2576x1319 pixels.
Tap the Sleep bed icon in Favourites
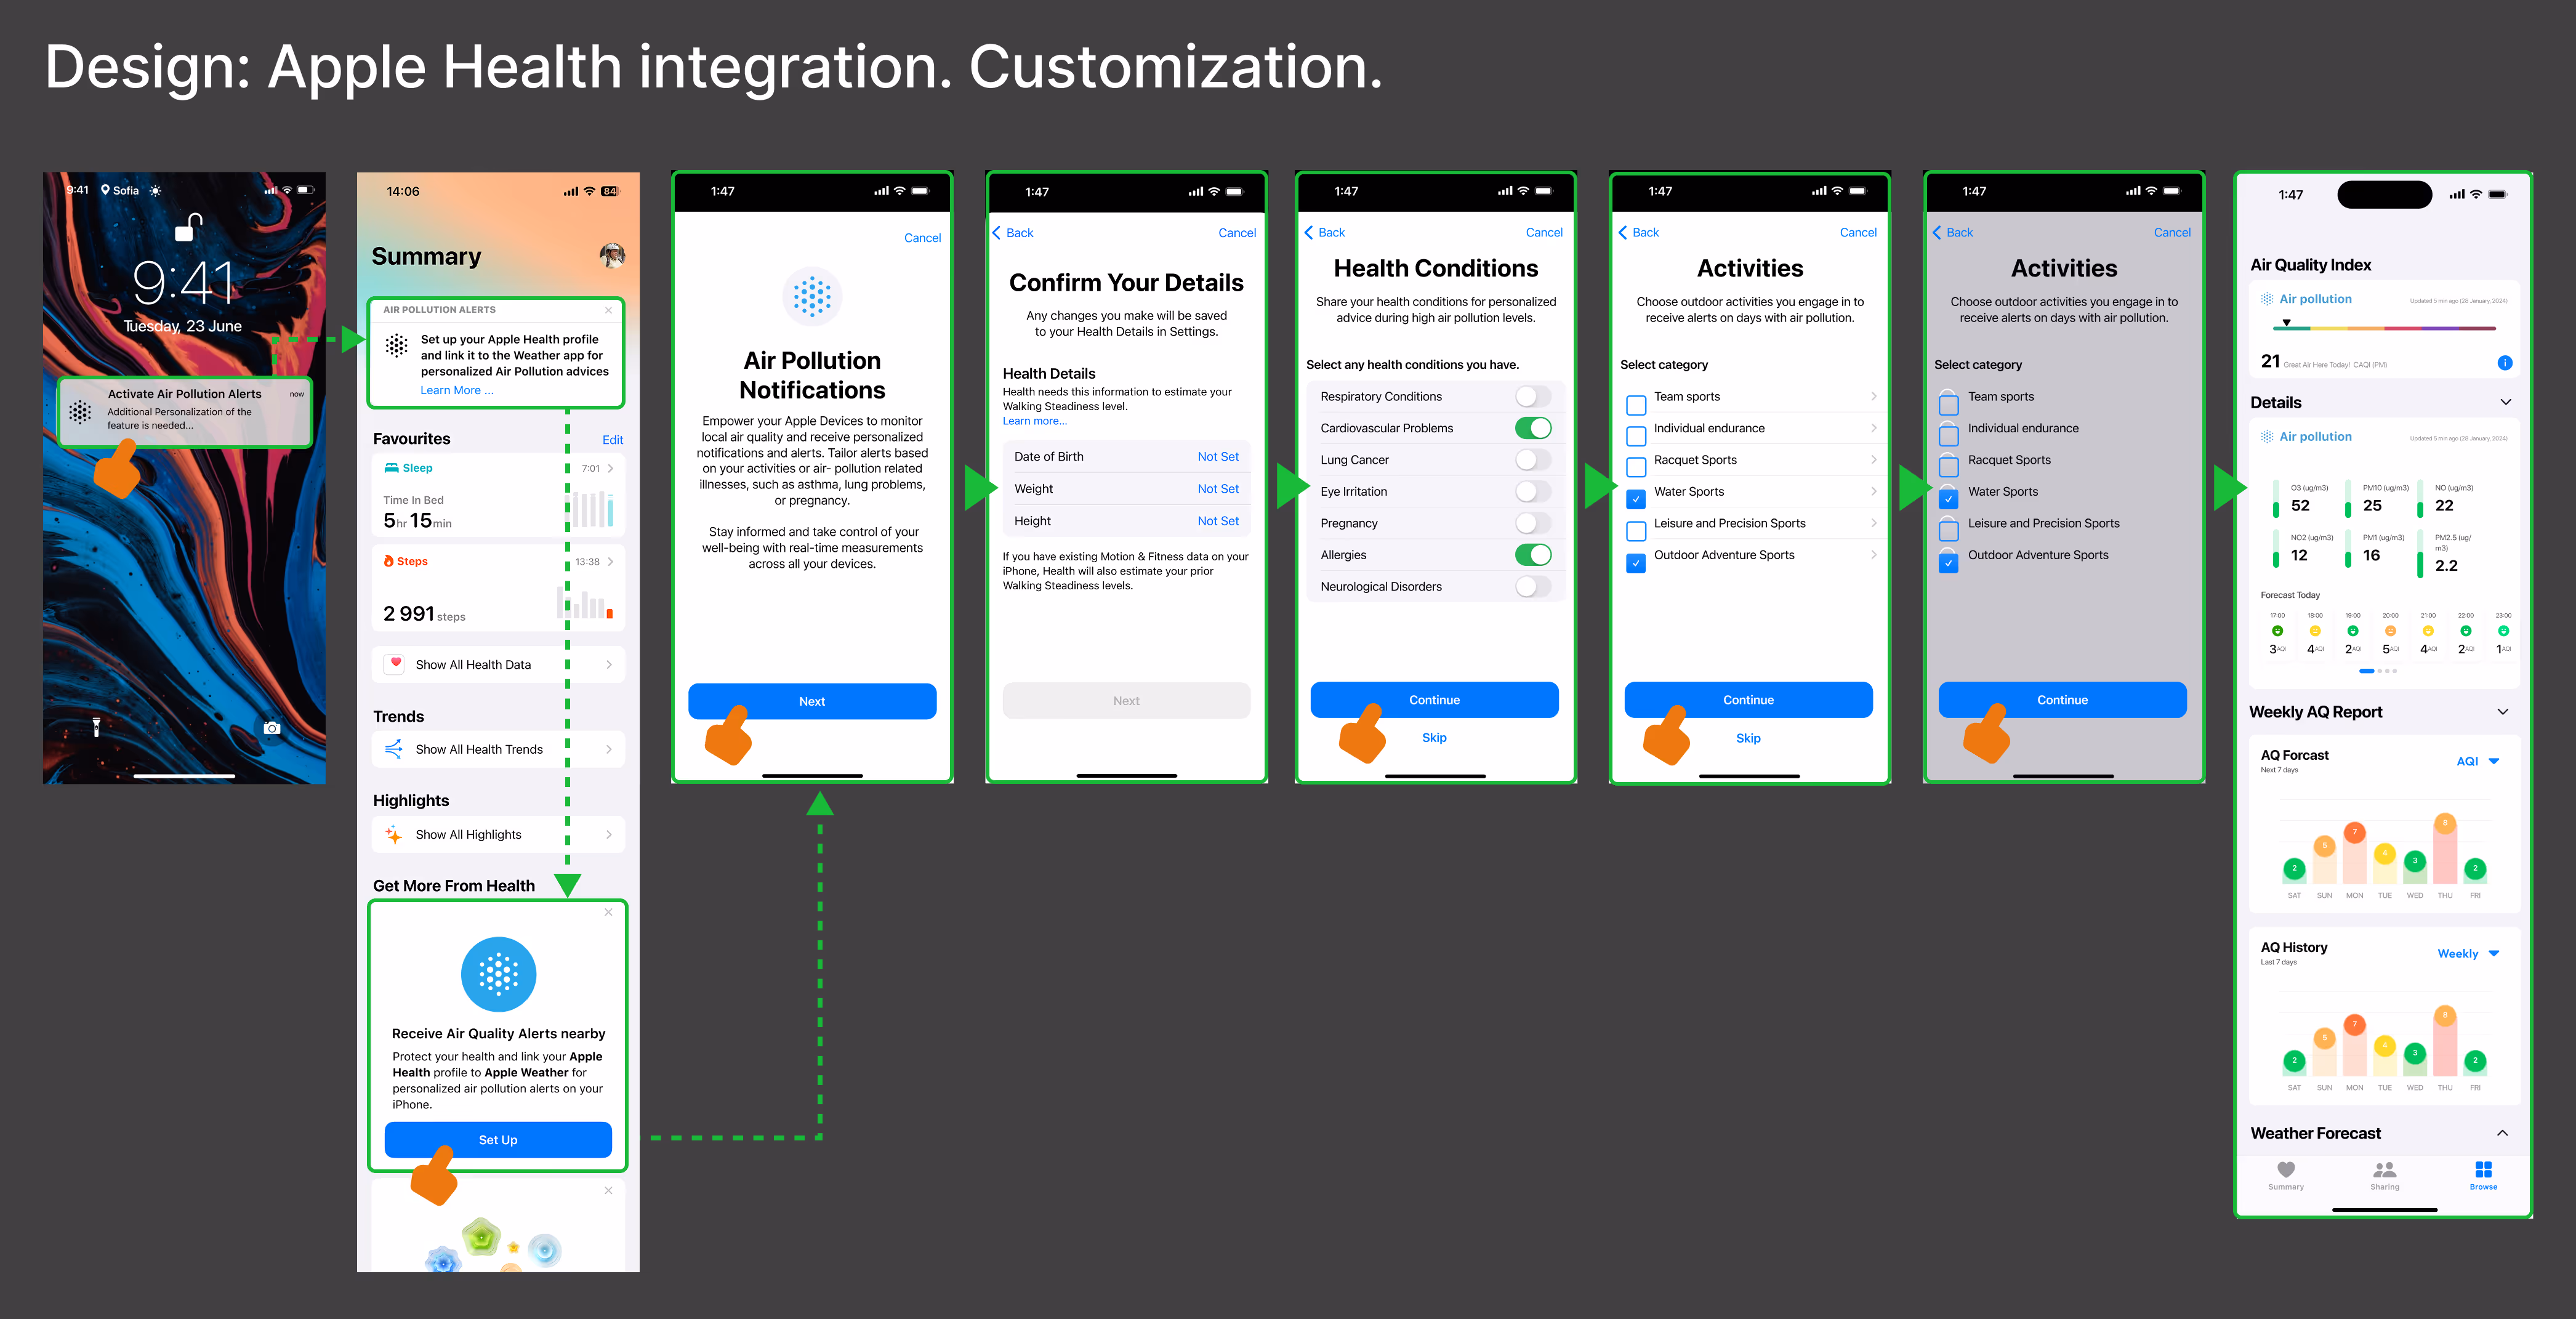[x=391, y=468]
